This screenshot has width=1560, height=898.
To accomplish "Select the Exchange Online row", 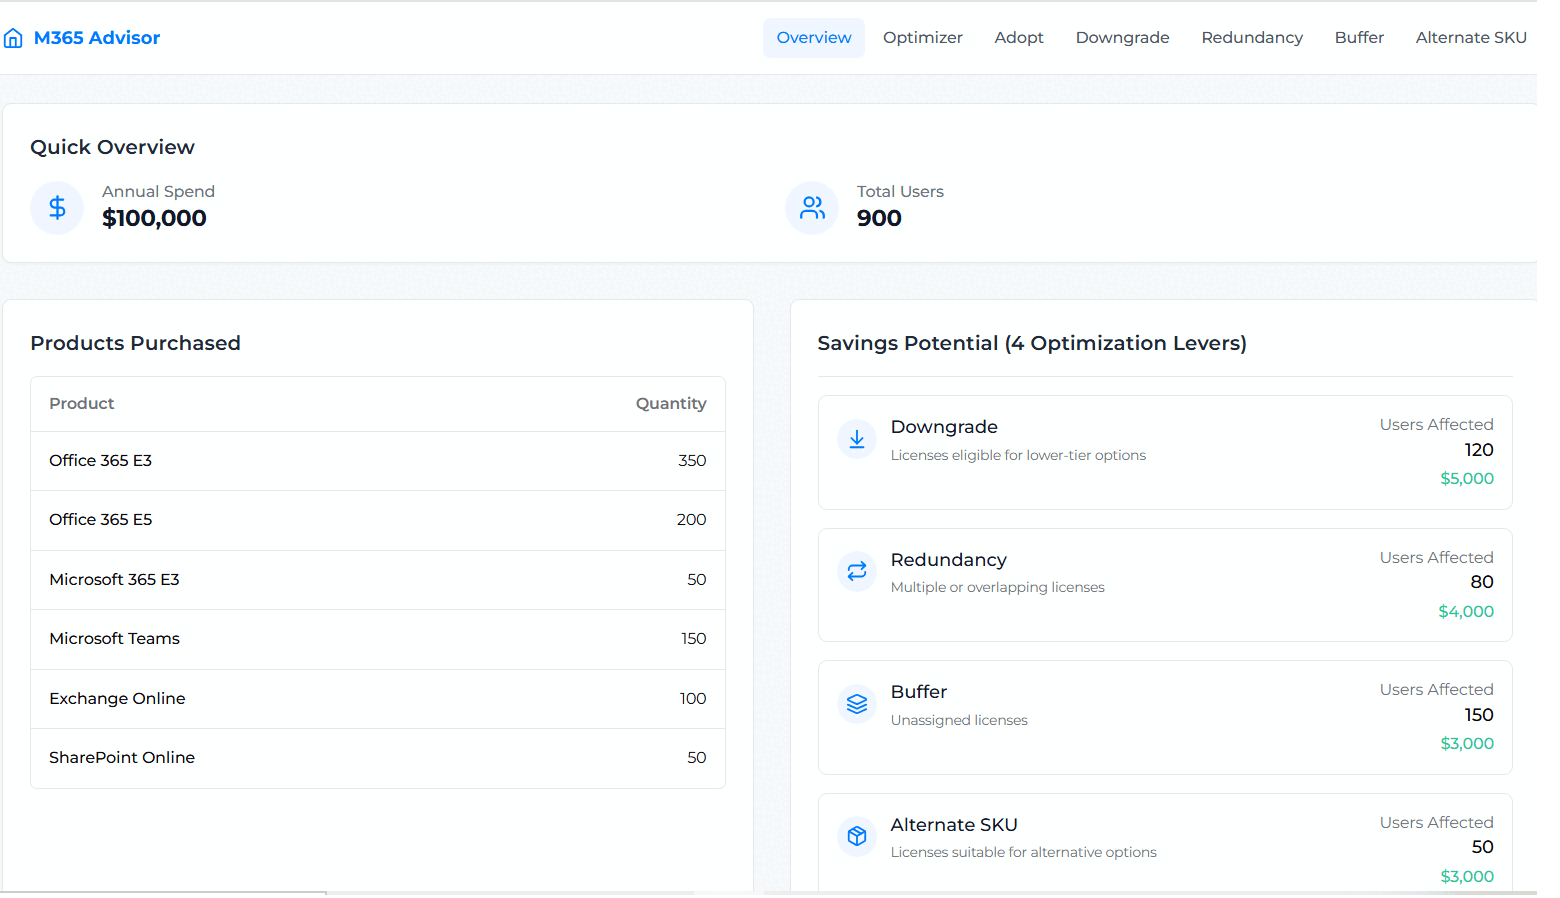I will pos(378,699).
